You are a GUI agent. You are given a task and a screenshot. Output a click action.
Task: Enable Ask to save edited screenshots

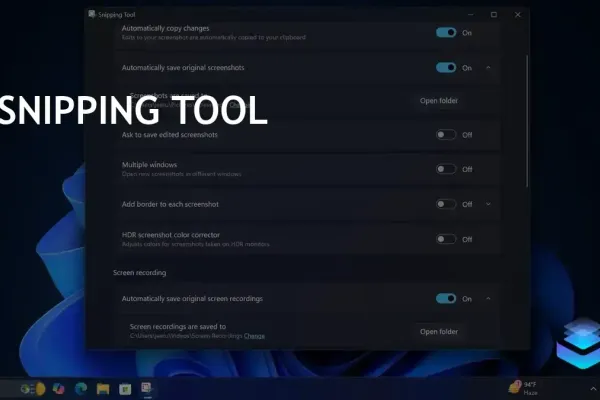click(x=446, y=135)
